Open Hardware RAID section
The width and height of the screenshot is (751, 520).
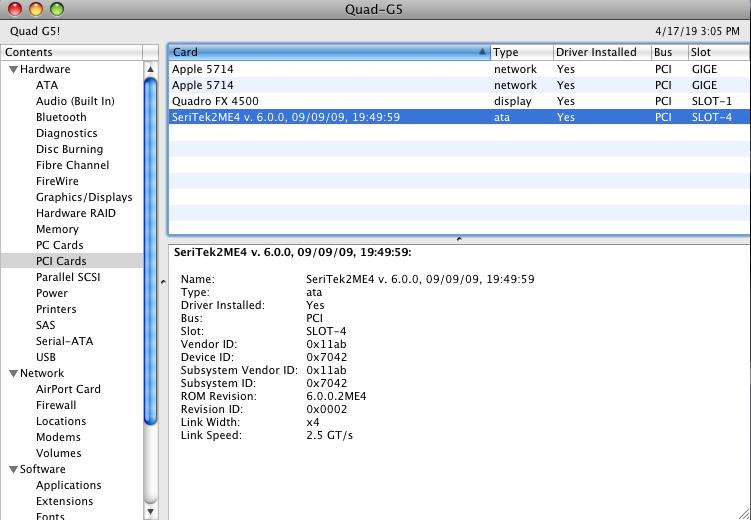point(76,213)
